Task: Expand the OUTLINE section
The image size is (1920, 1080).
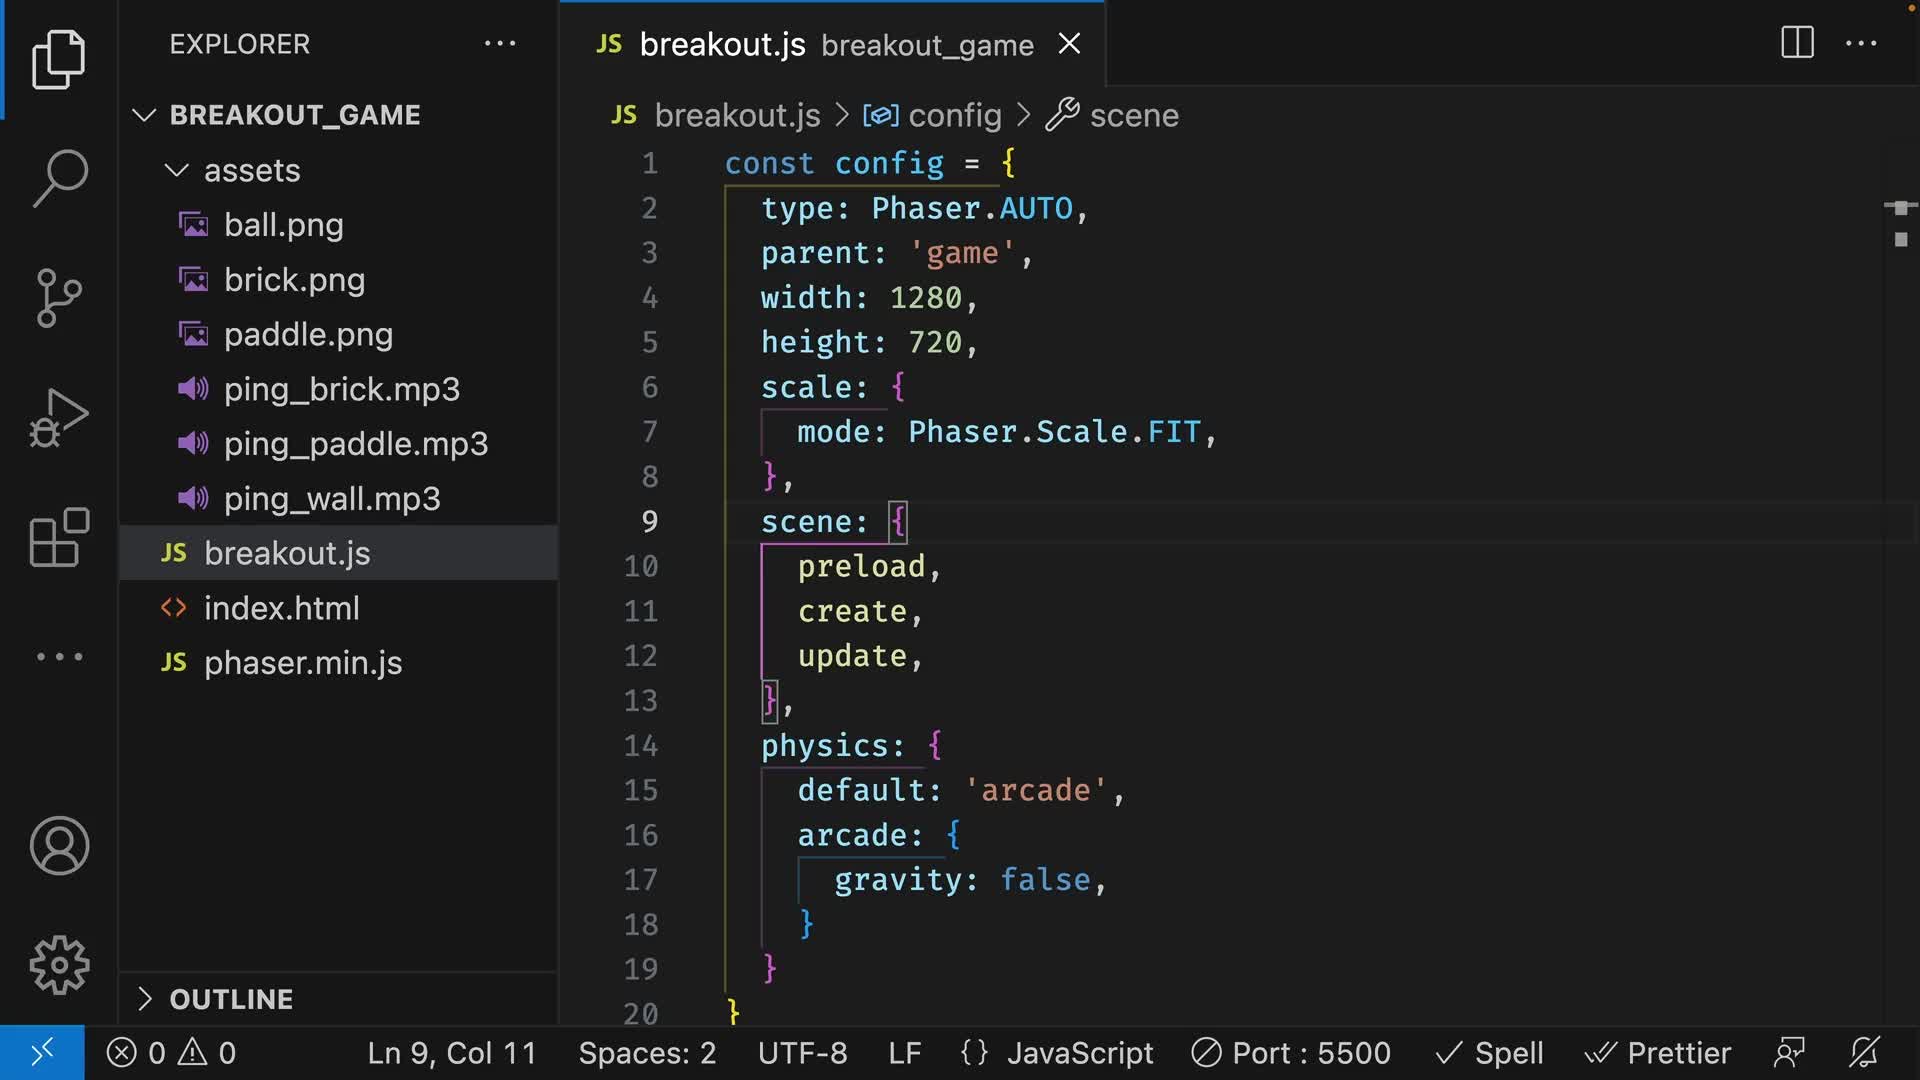Action: click(338, 999)
